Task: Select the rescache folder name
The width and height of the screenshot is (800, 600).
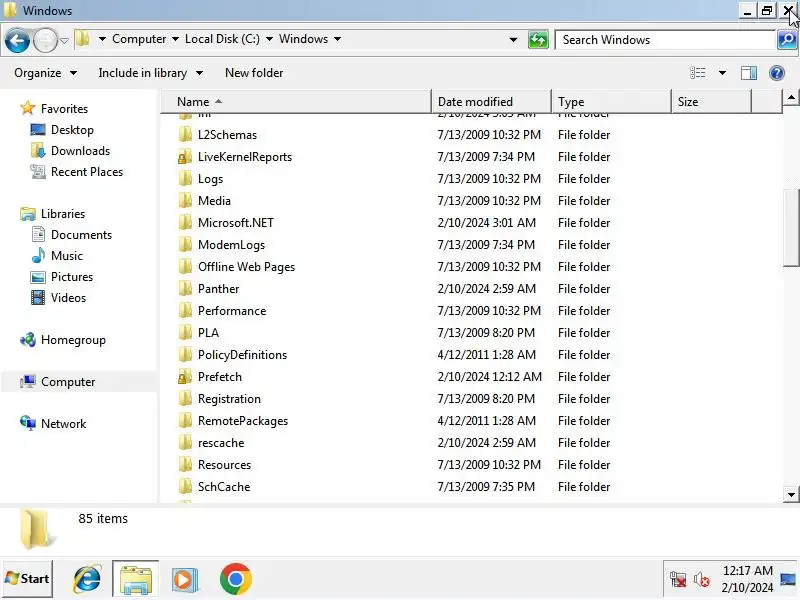Action: [221, 442]
